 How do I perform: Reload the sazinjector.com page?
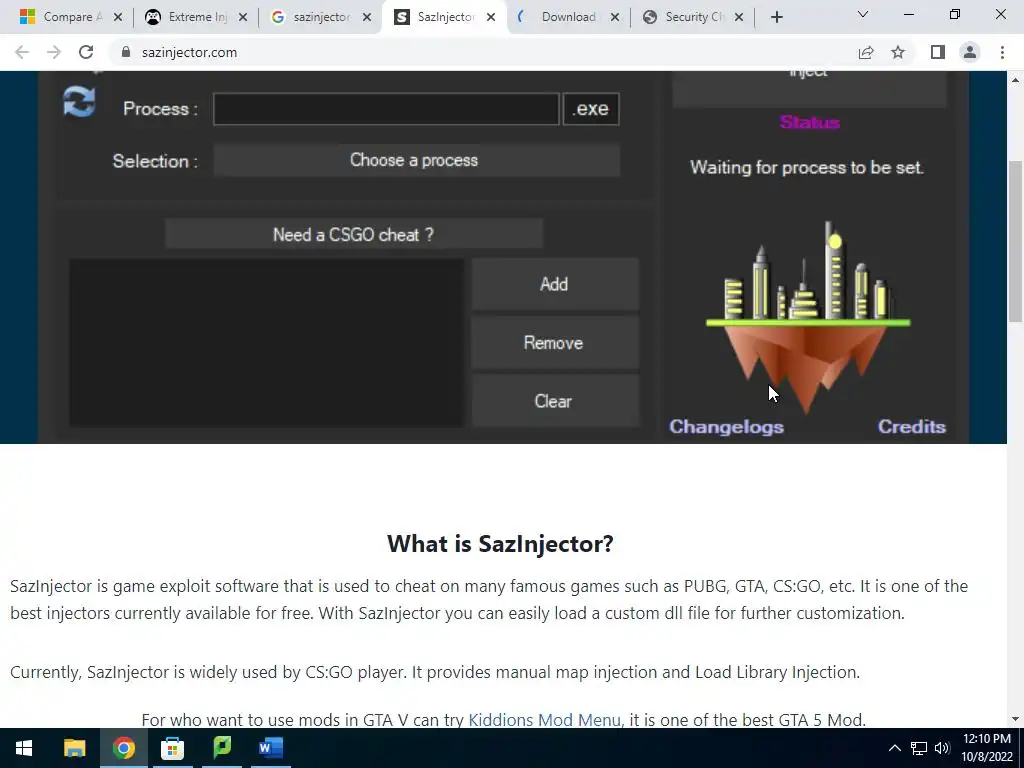coord(86,52)
